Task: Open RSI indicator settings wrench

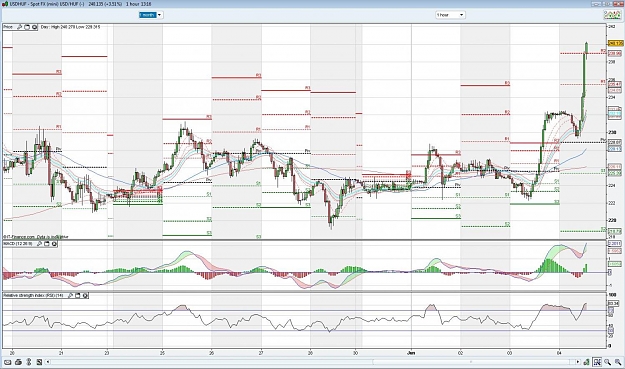Action: click(71, 295)
